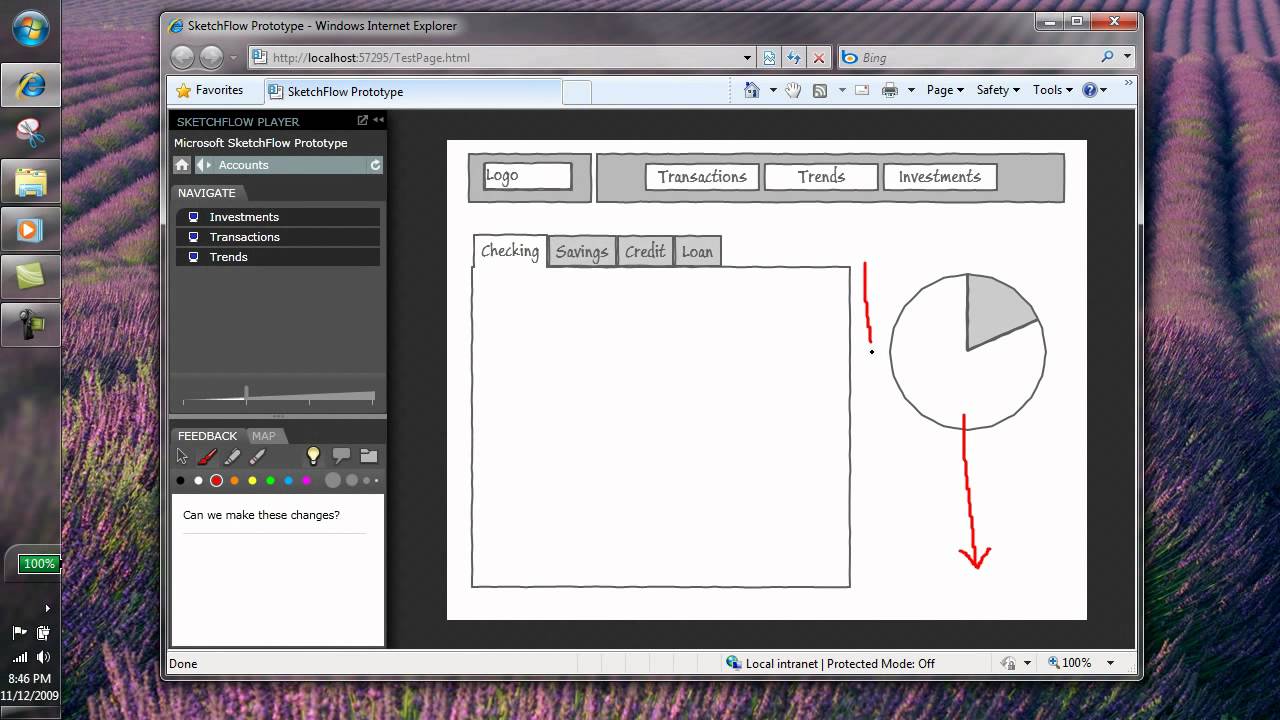Click the IE Home toolbar icon
1280x720 pixels.
(x=752, y=90)
